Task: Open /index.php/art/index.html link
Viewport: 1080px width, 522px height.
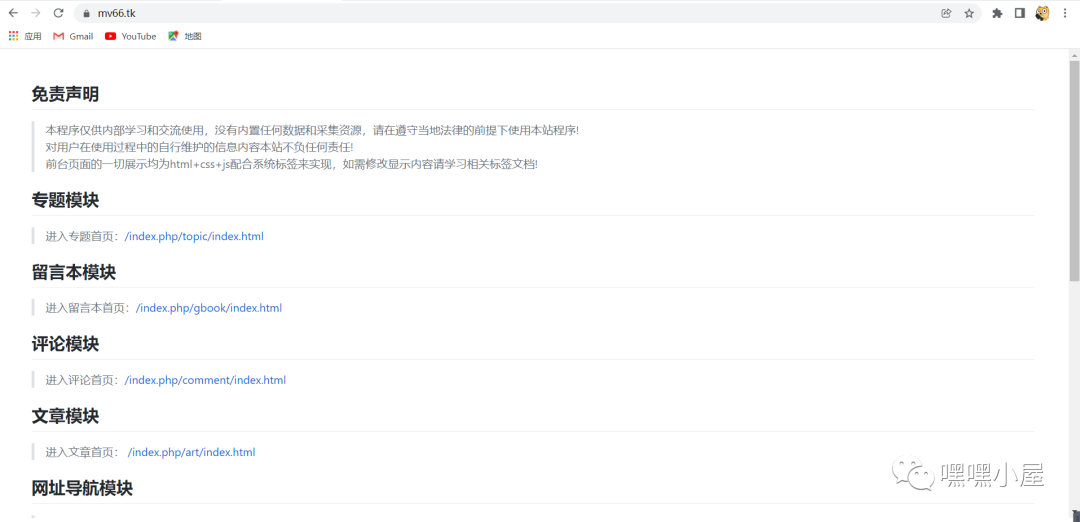Action: click(191, 452)
